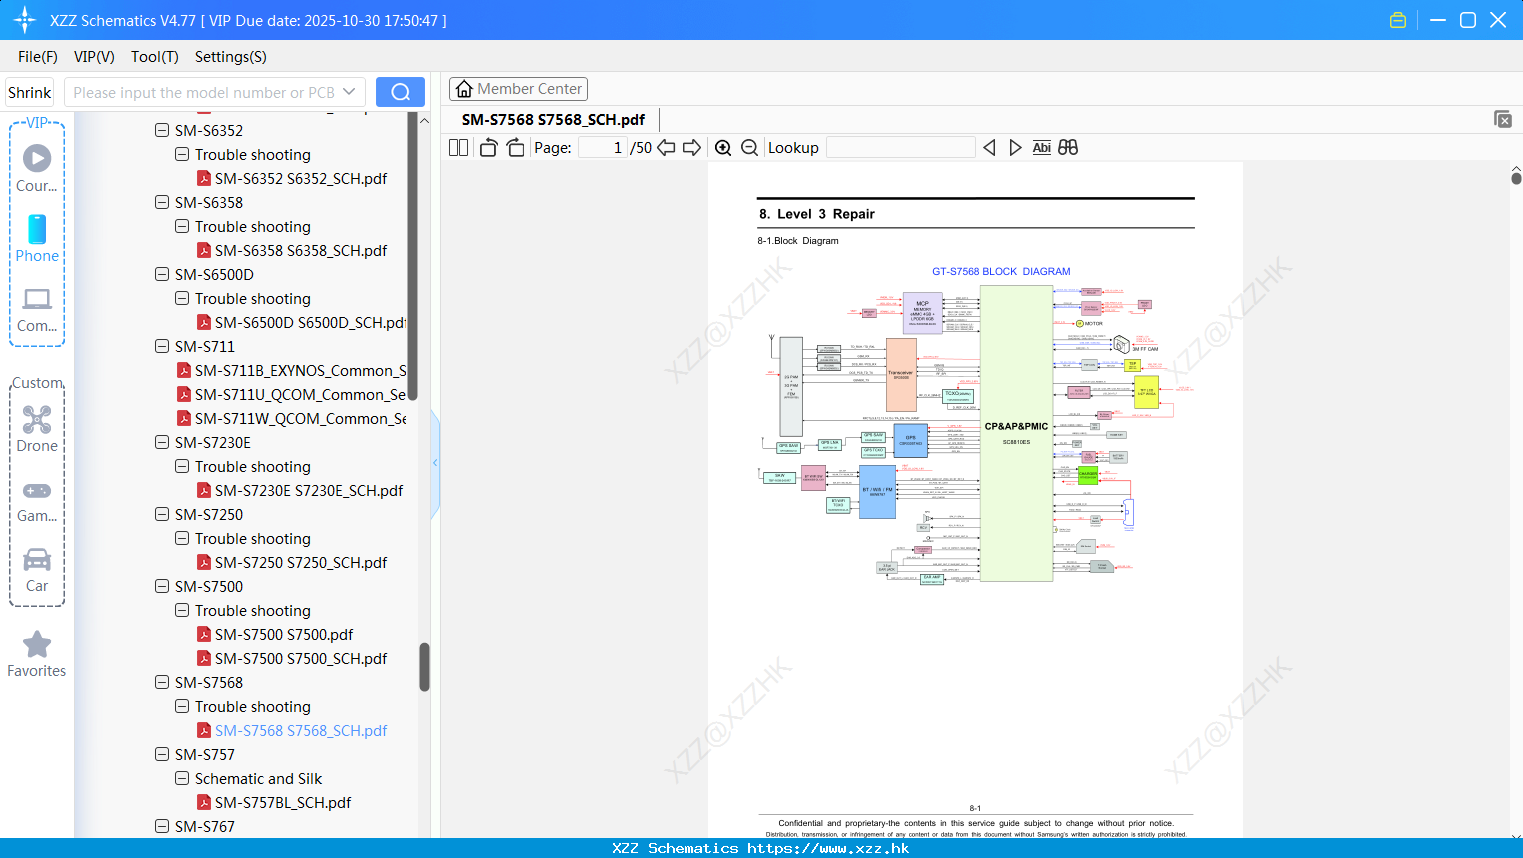Click the Lookup text field

pyautogui.click(x=901, y=148)
